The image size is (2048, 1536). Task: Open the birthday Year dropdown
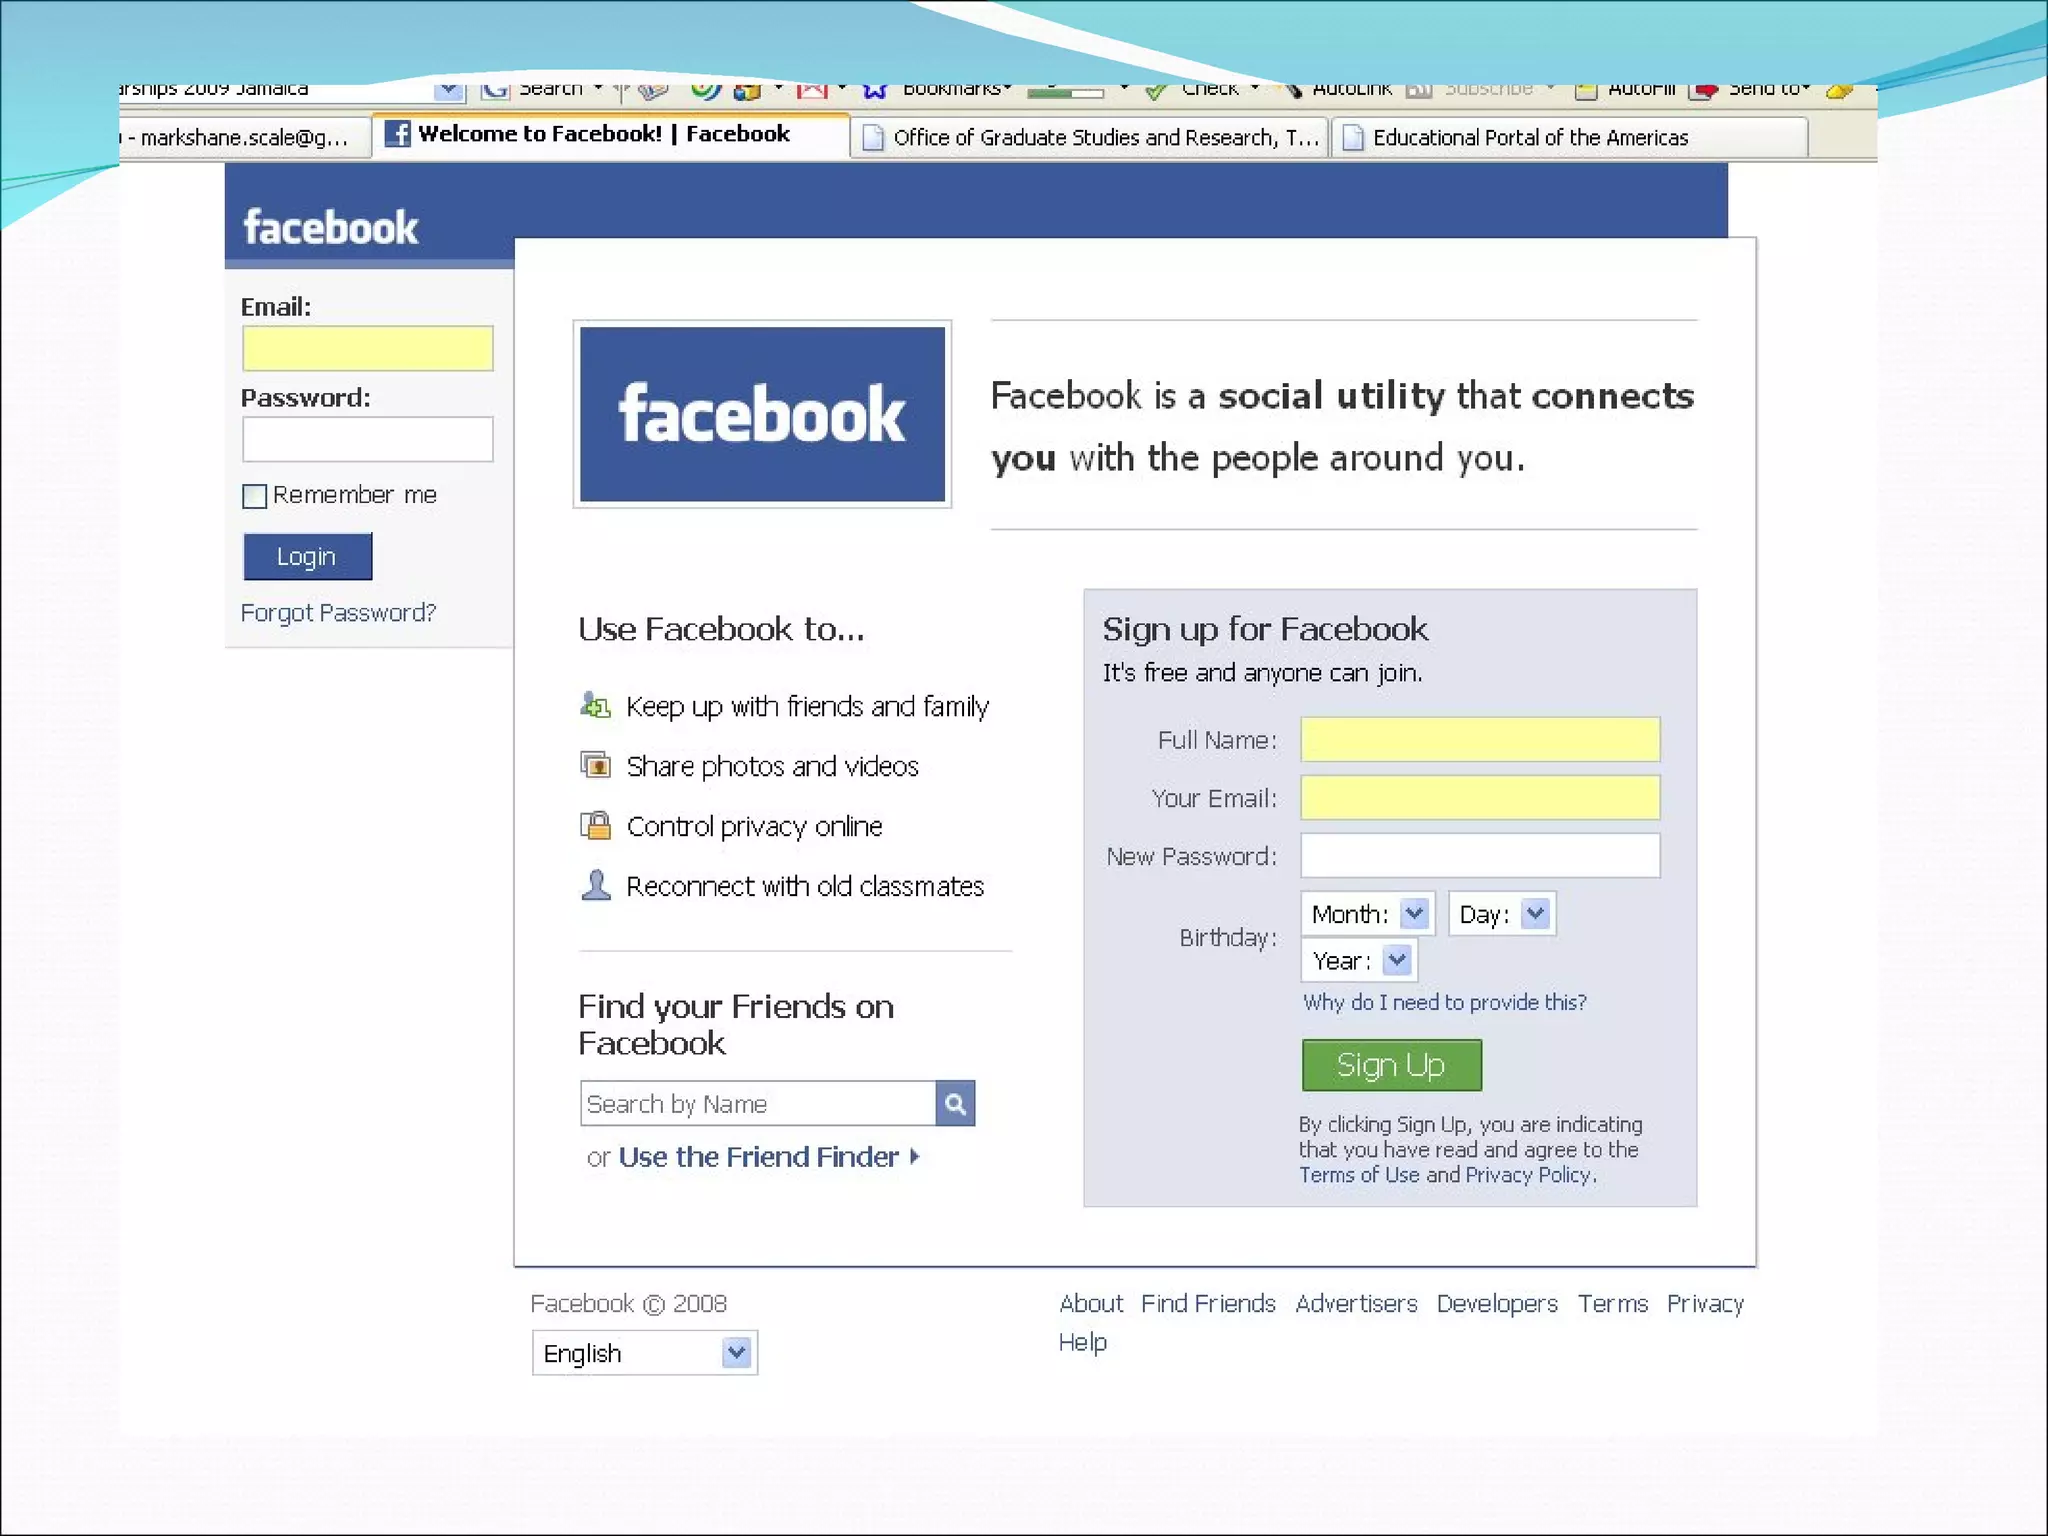tap(1396, 960)
